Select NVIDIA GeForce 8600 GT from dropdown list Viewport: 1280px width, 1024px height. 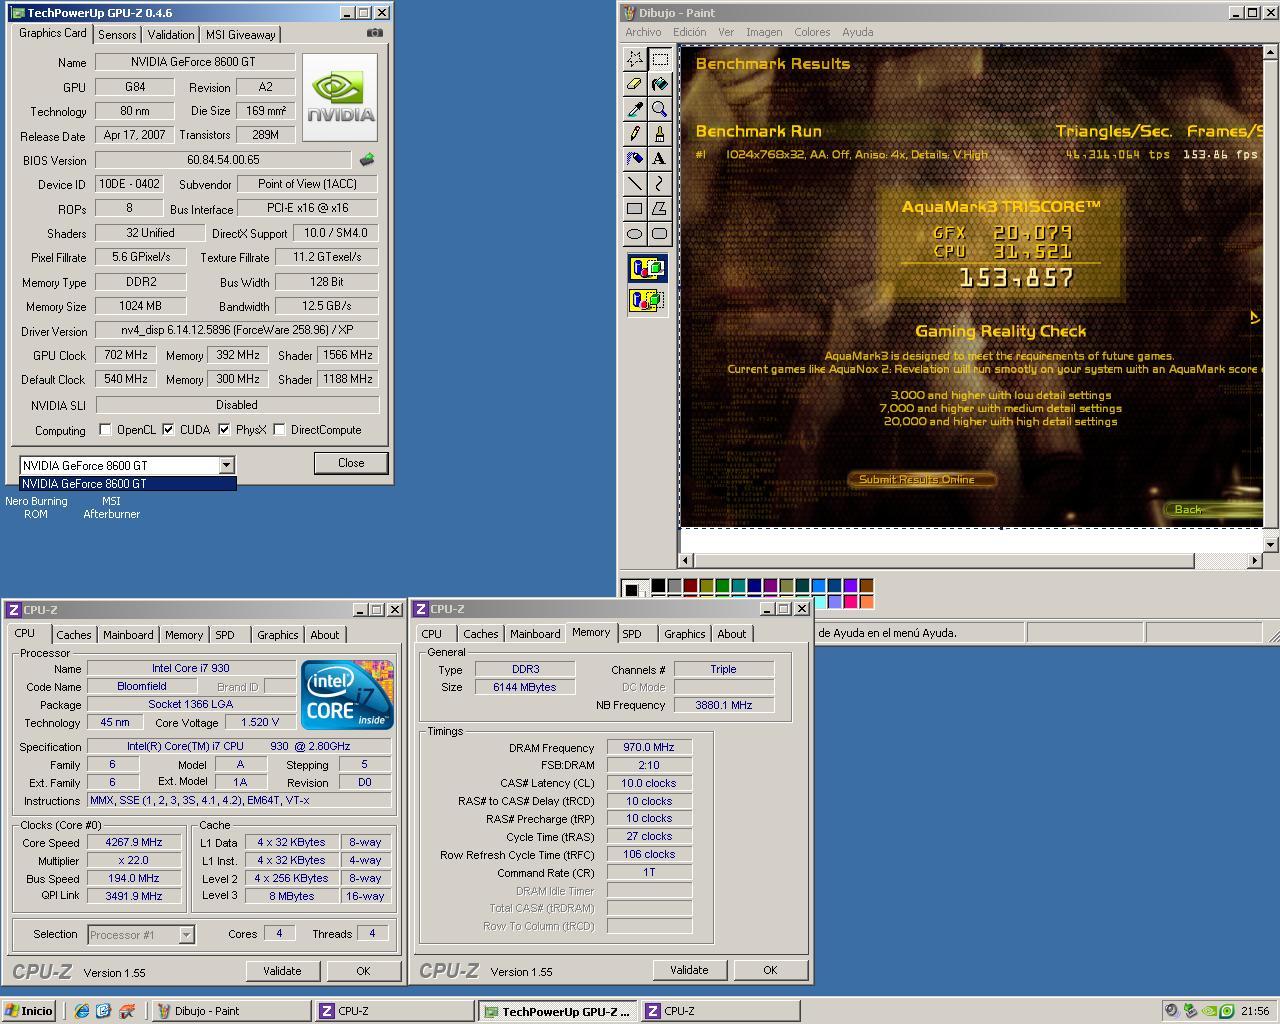click(128, 484)
